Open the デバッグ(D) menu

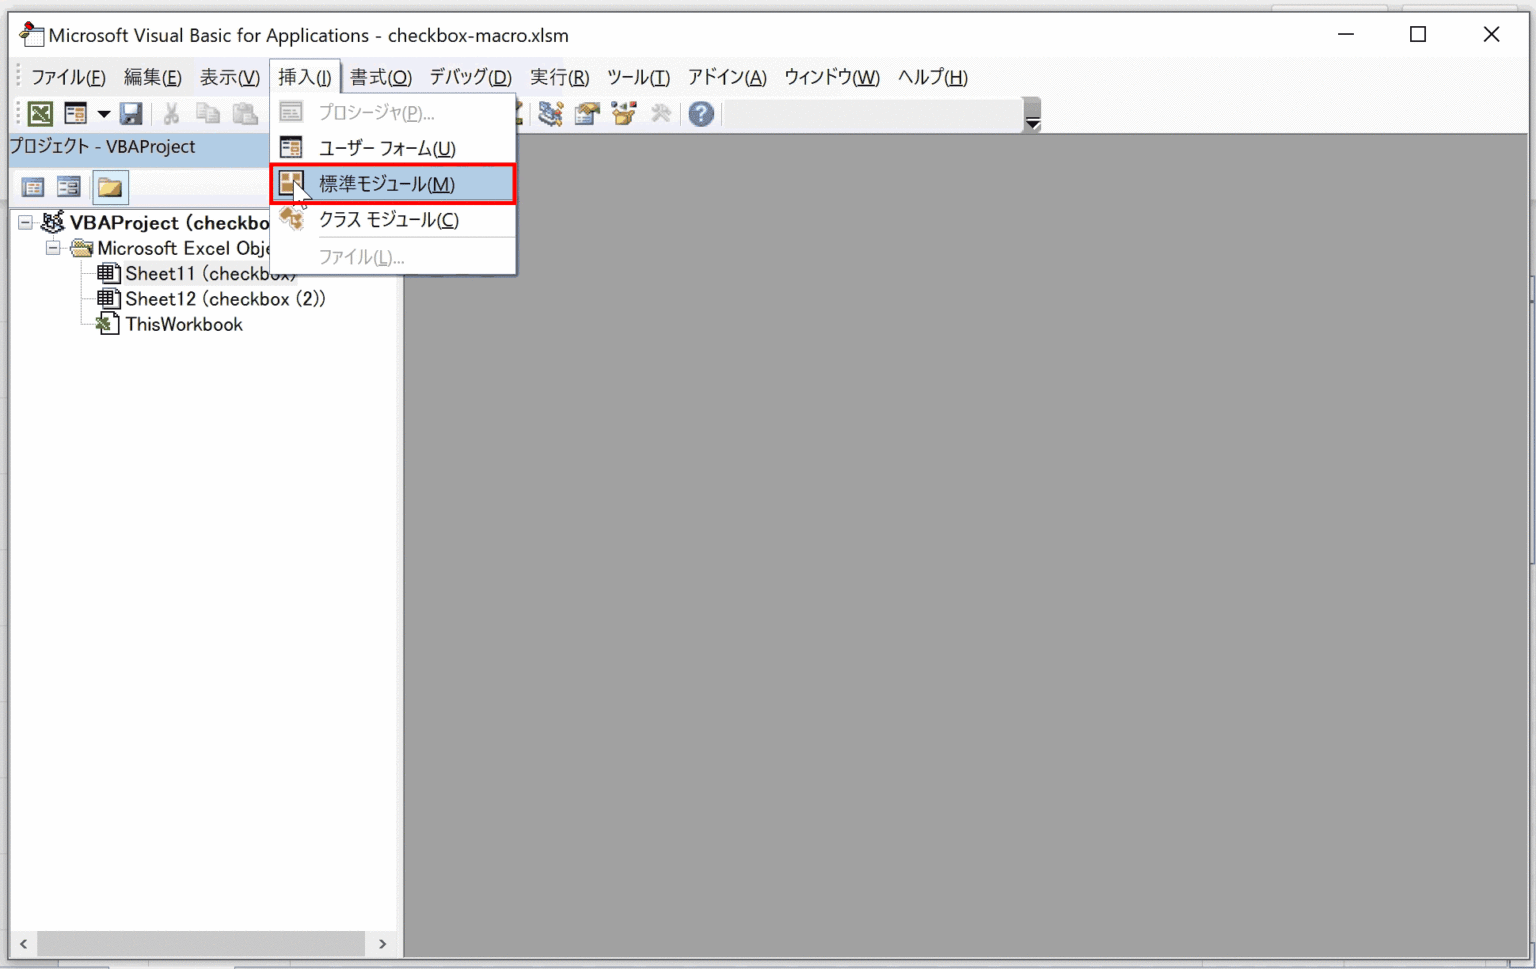pos(470,77)
